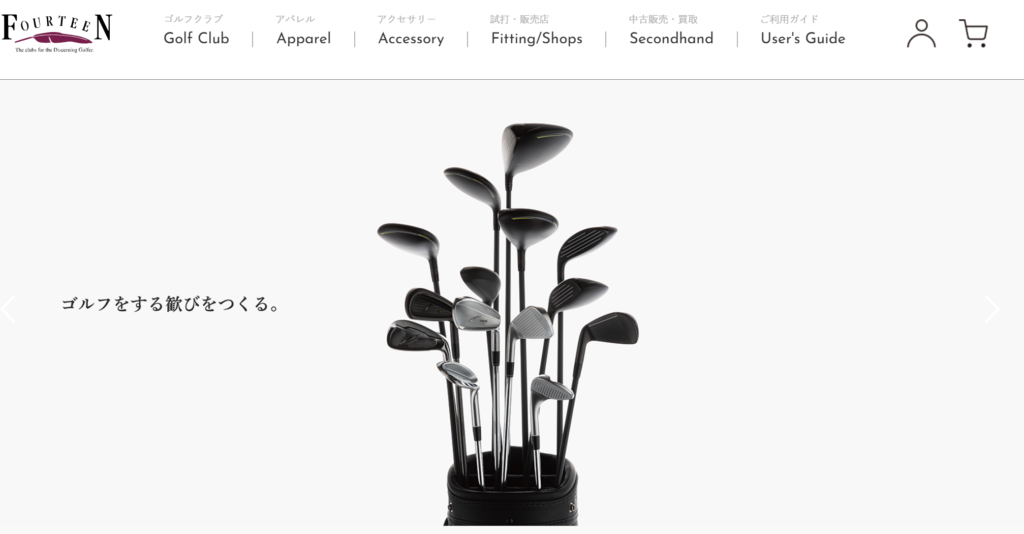This screenshot has width=1024, height=534.
Task: Open the User's Guide menu
Action: (x=803, y=39)
